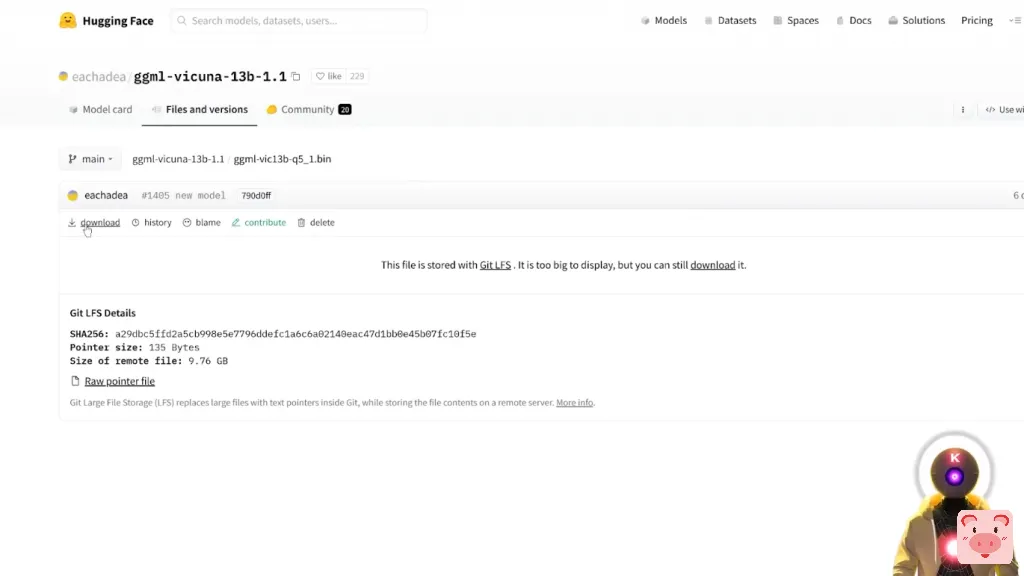This screenshot has height=576, width=1024.
Task: Click the 790d0ff commit hash badge
Action: [256, 195]
